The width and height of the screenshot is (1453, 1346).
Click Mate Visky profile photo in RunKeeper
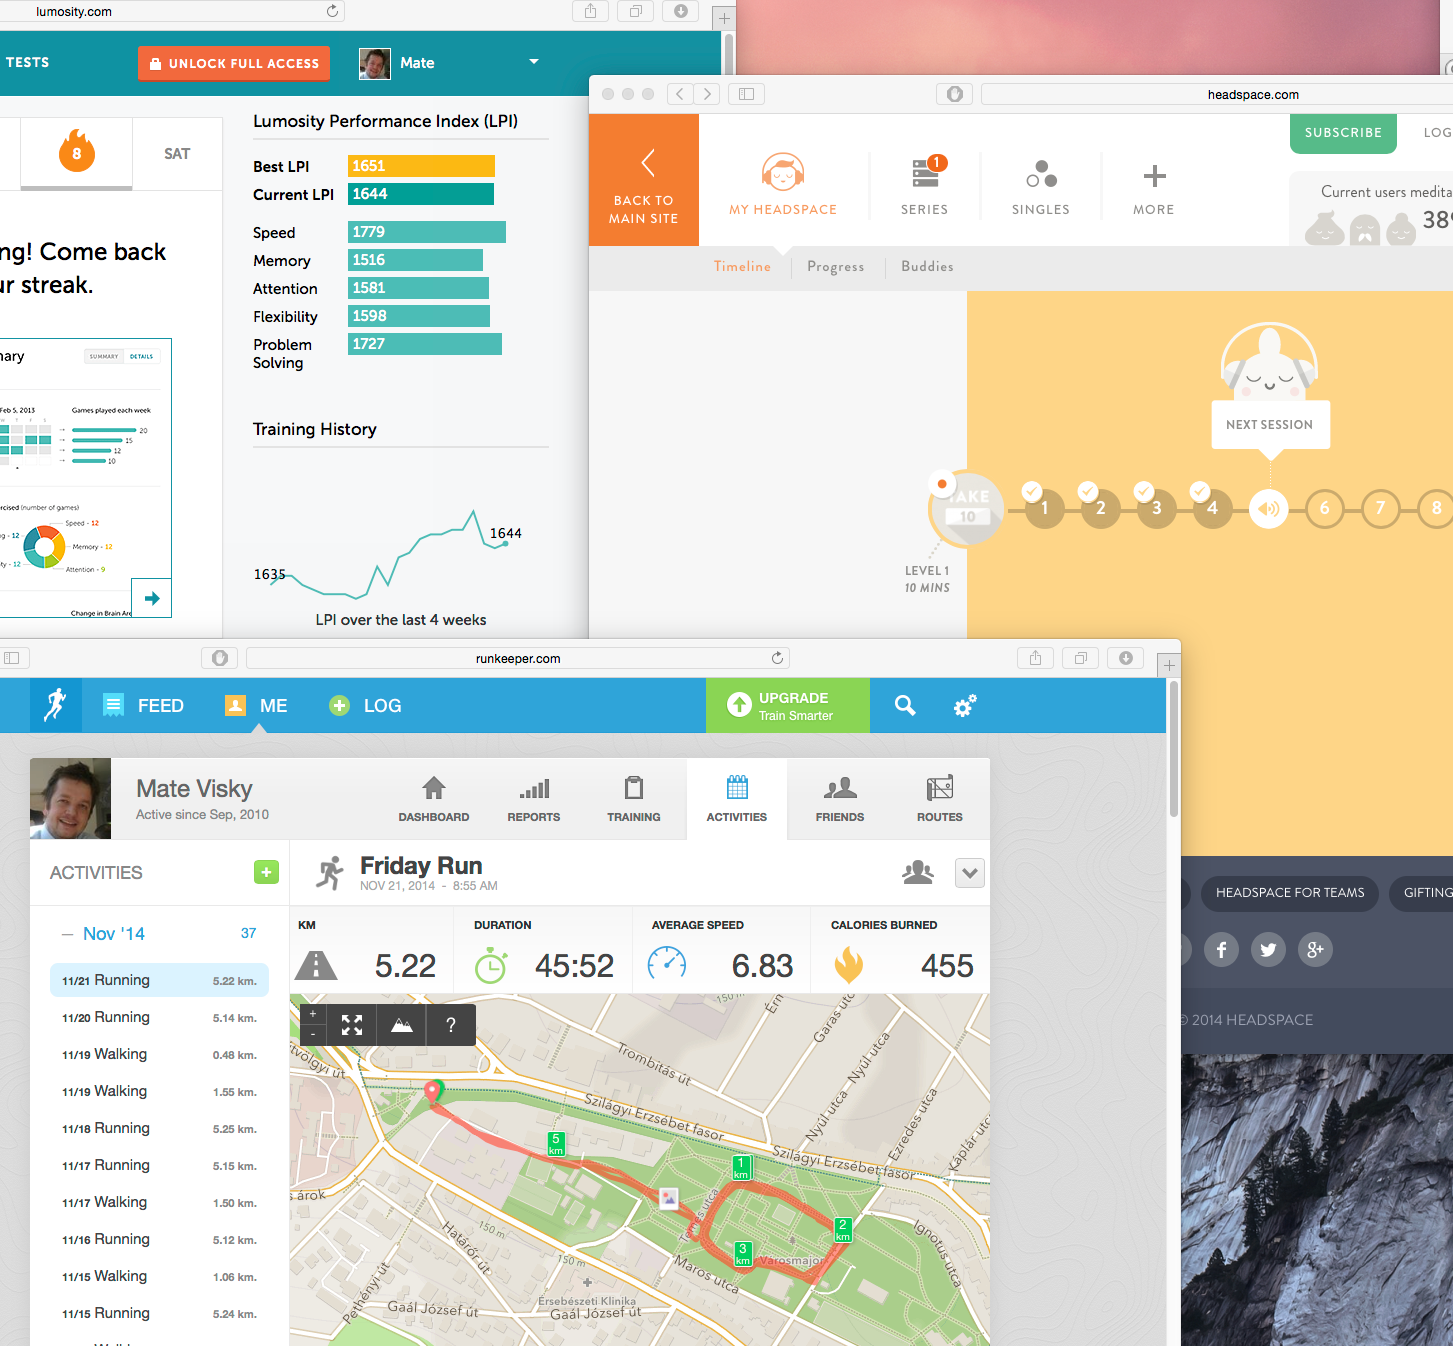click(x=71, y=798)
